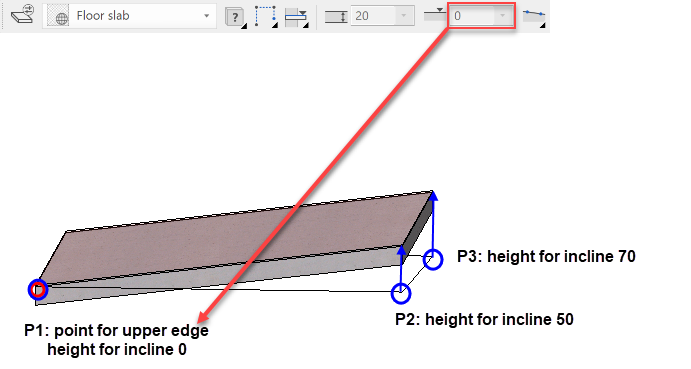Viewport: 691px width, 369px height.
Task: Expand the height 0 dropdown arrow
Action: tap(502, 16)
